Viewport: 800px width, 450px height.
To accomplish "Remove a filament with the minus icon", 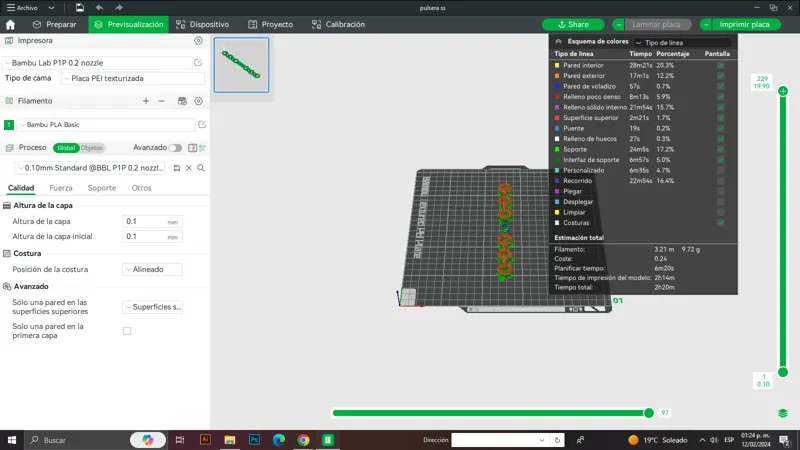I will click(161, 101).
